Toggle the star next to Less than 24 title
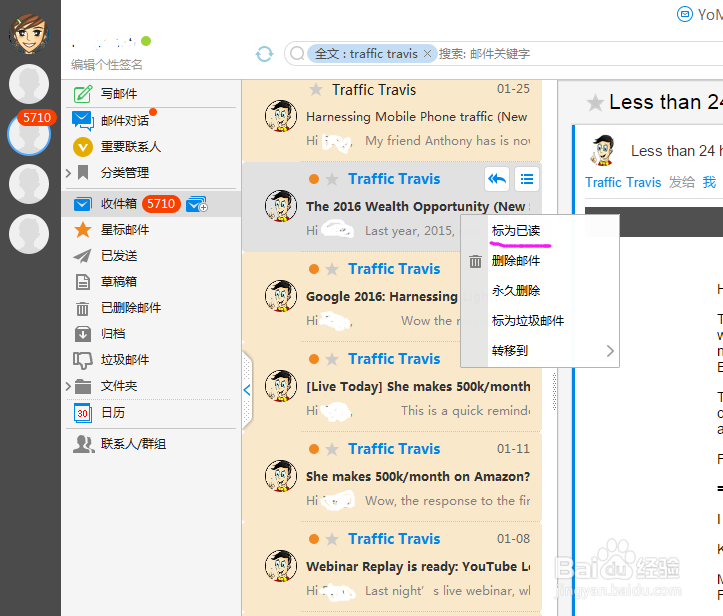The height and width of the screenshot is (616, 723). [x=595, y=102]
